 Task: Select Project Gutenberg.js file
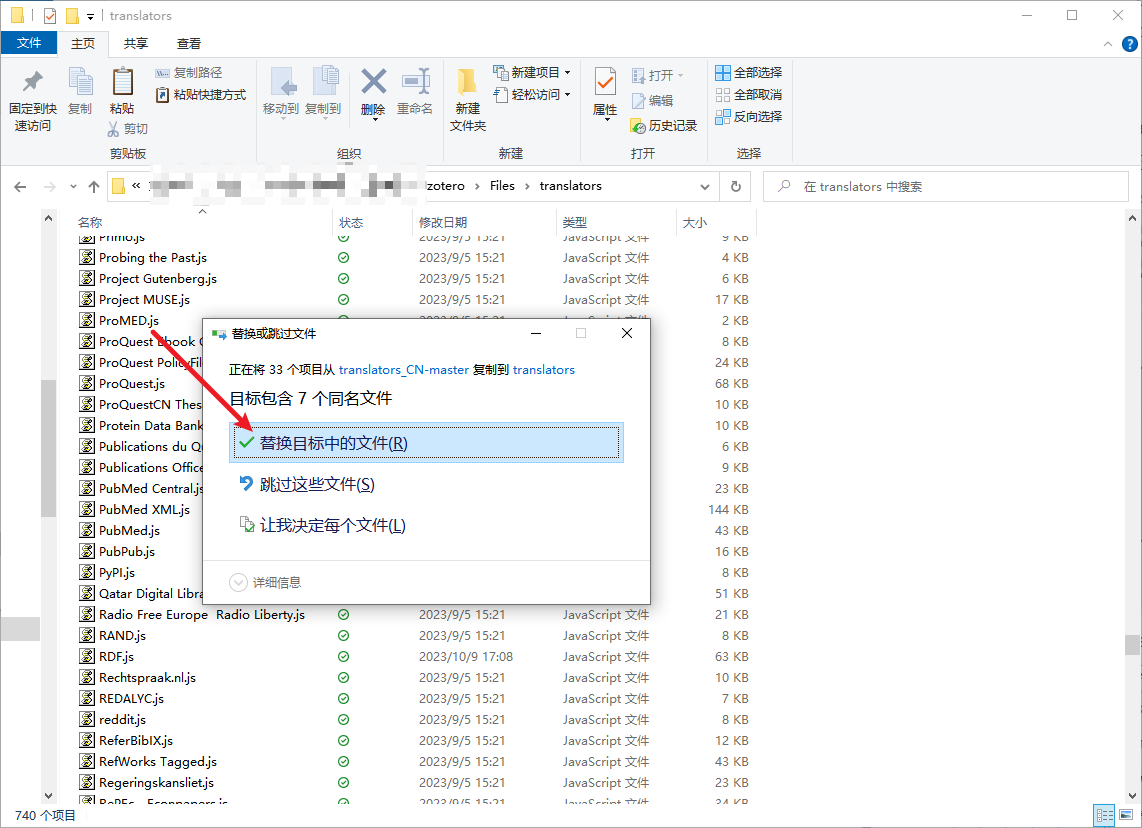157,279
